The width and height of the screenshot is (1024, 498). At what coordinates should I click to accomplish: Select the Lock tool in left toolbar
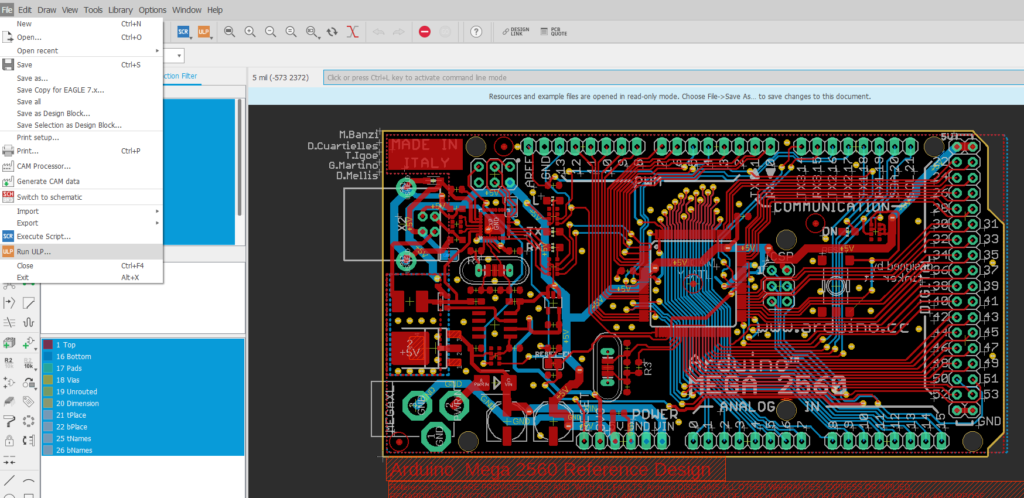10,441
